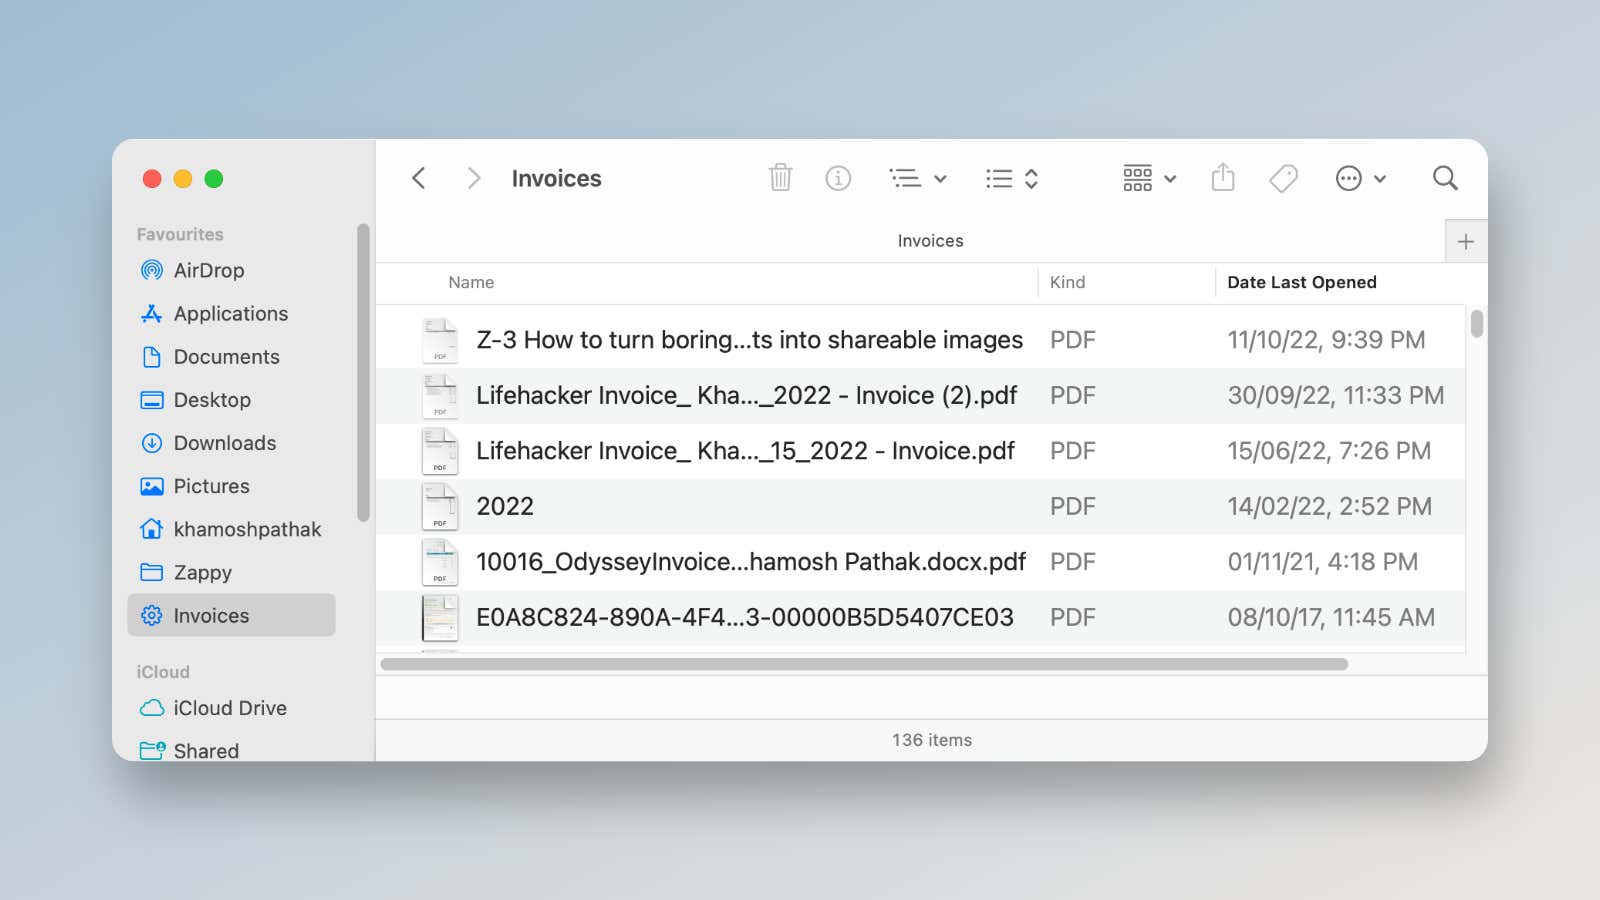Click the green full-screen window button
This screenshot has height=900, width=1600.
[x=214, y=178]
